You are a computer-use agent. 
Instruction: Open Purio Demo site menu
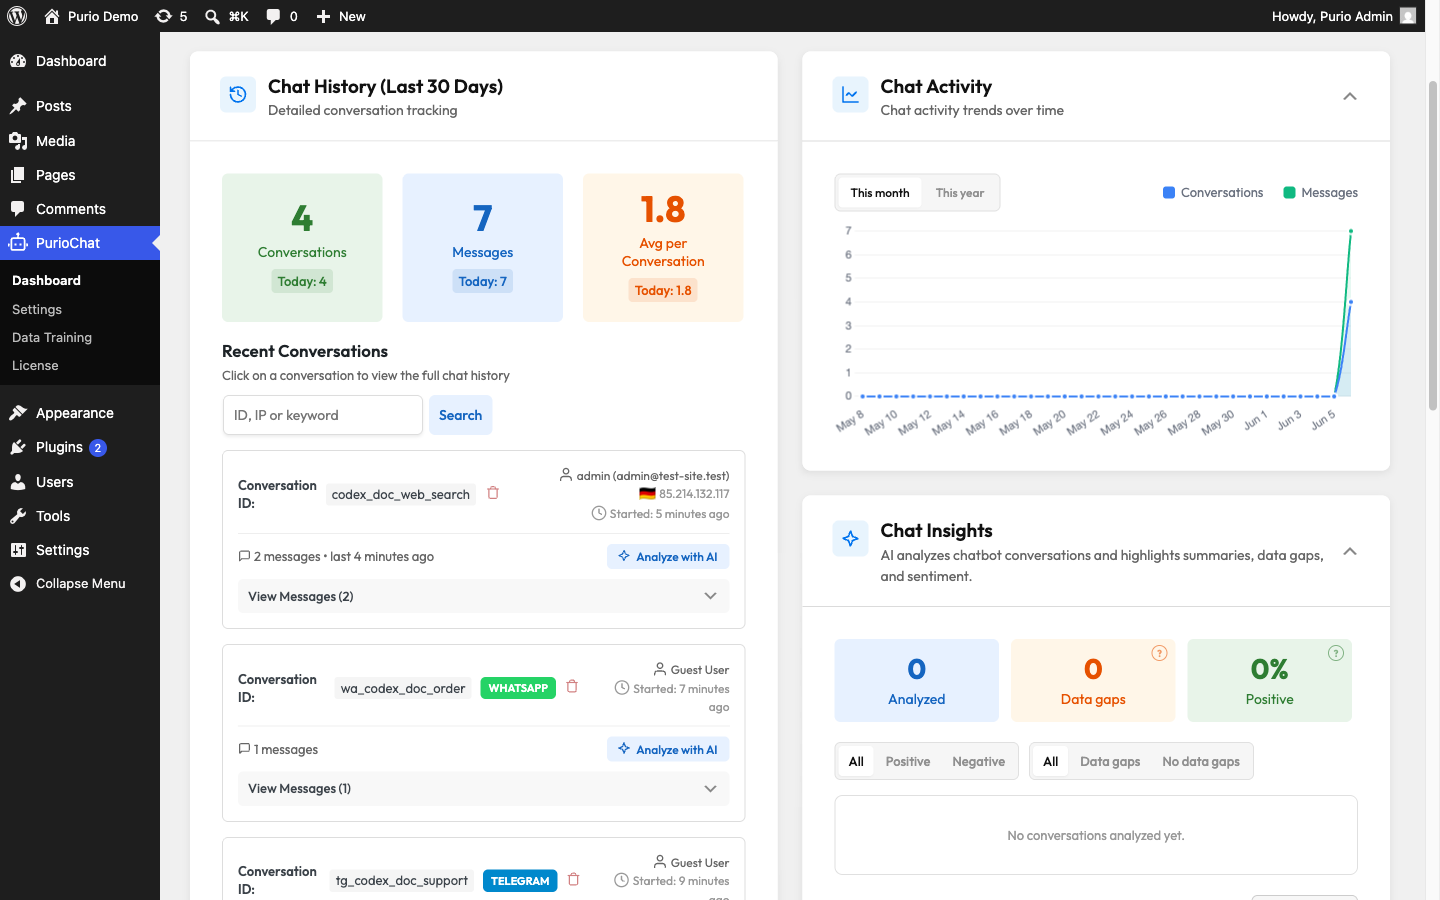[91, 16]
